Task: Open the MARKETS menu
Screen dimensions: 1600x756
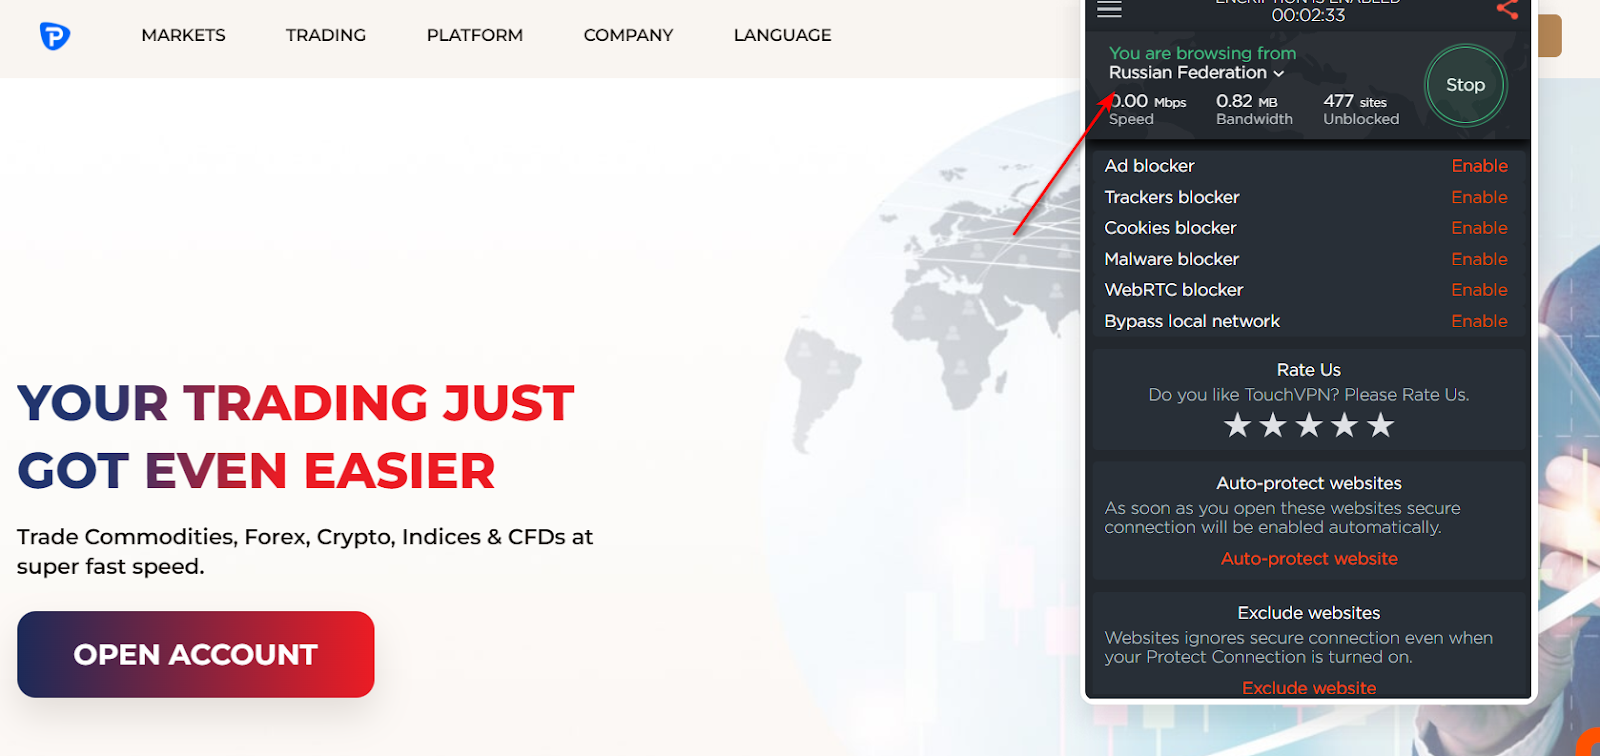Action: pyautogui.click(x=183, y=35)
